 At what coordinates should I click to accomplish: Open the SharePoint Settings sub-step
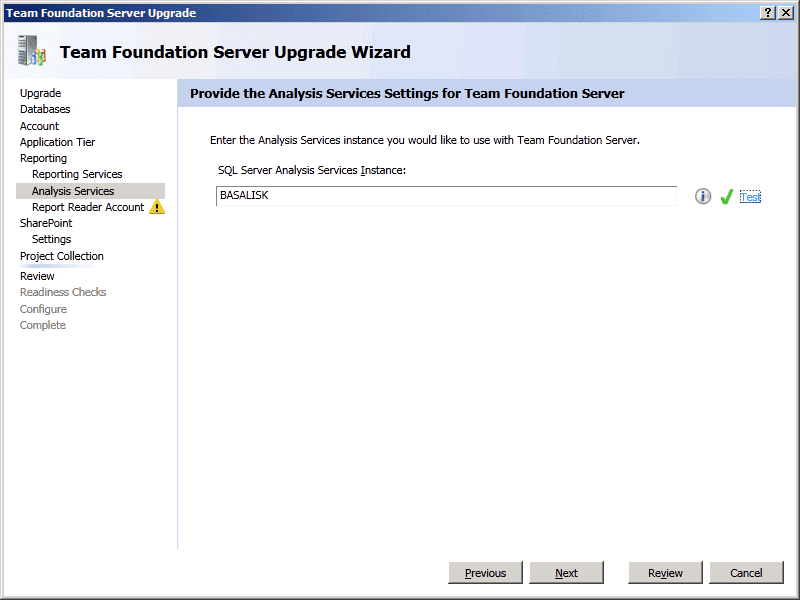click(x=51, y=239)
